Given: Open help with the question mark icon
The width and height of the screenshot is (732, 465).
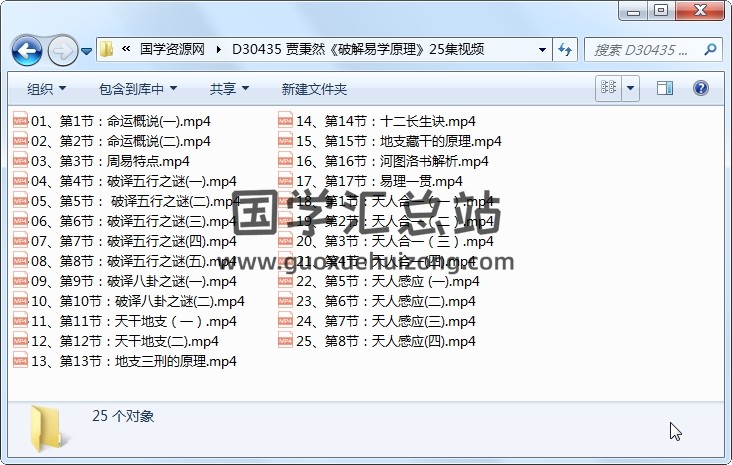Looking at the screenshot, I should (x=704, y=89).
